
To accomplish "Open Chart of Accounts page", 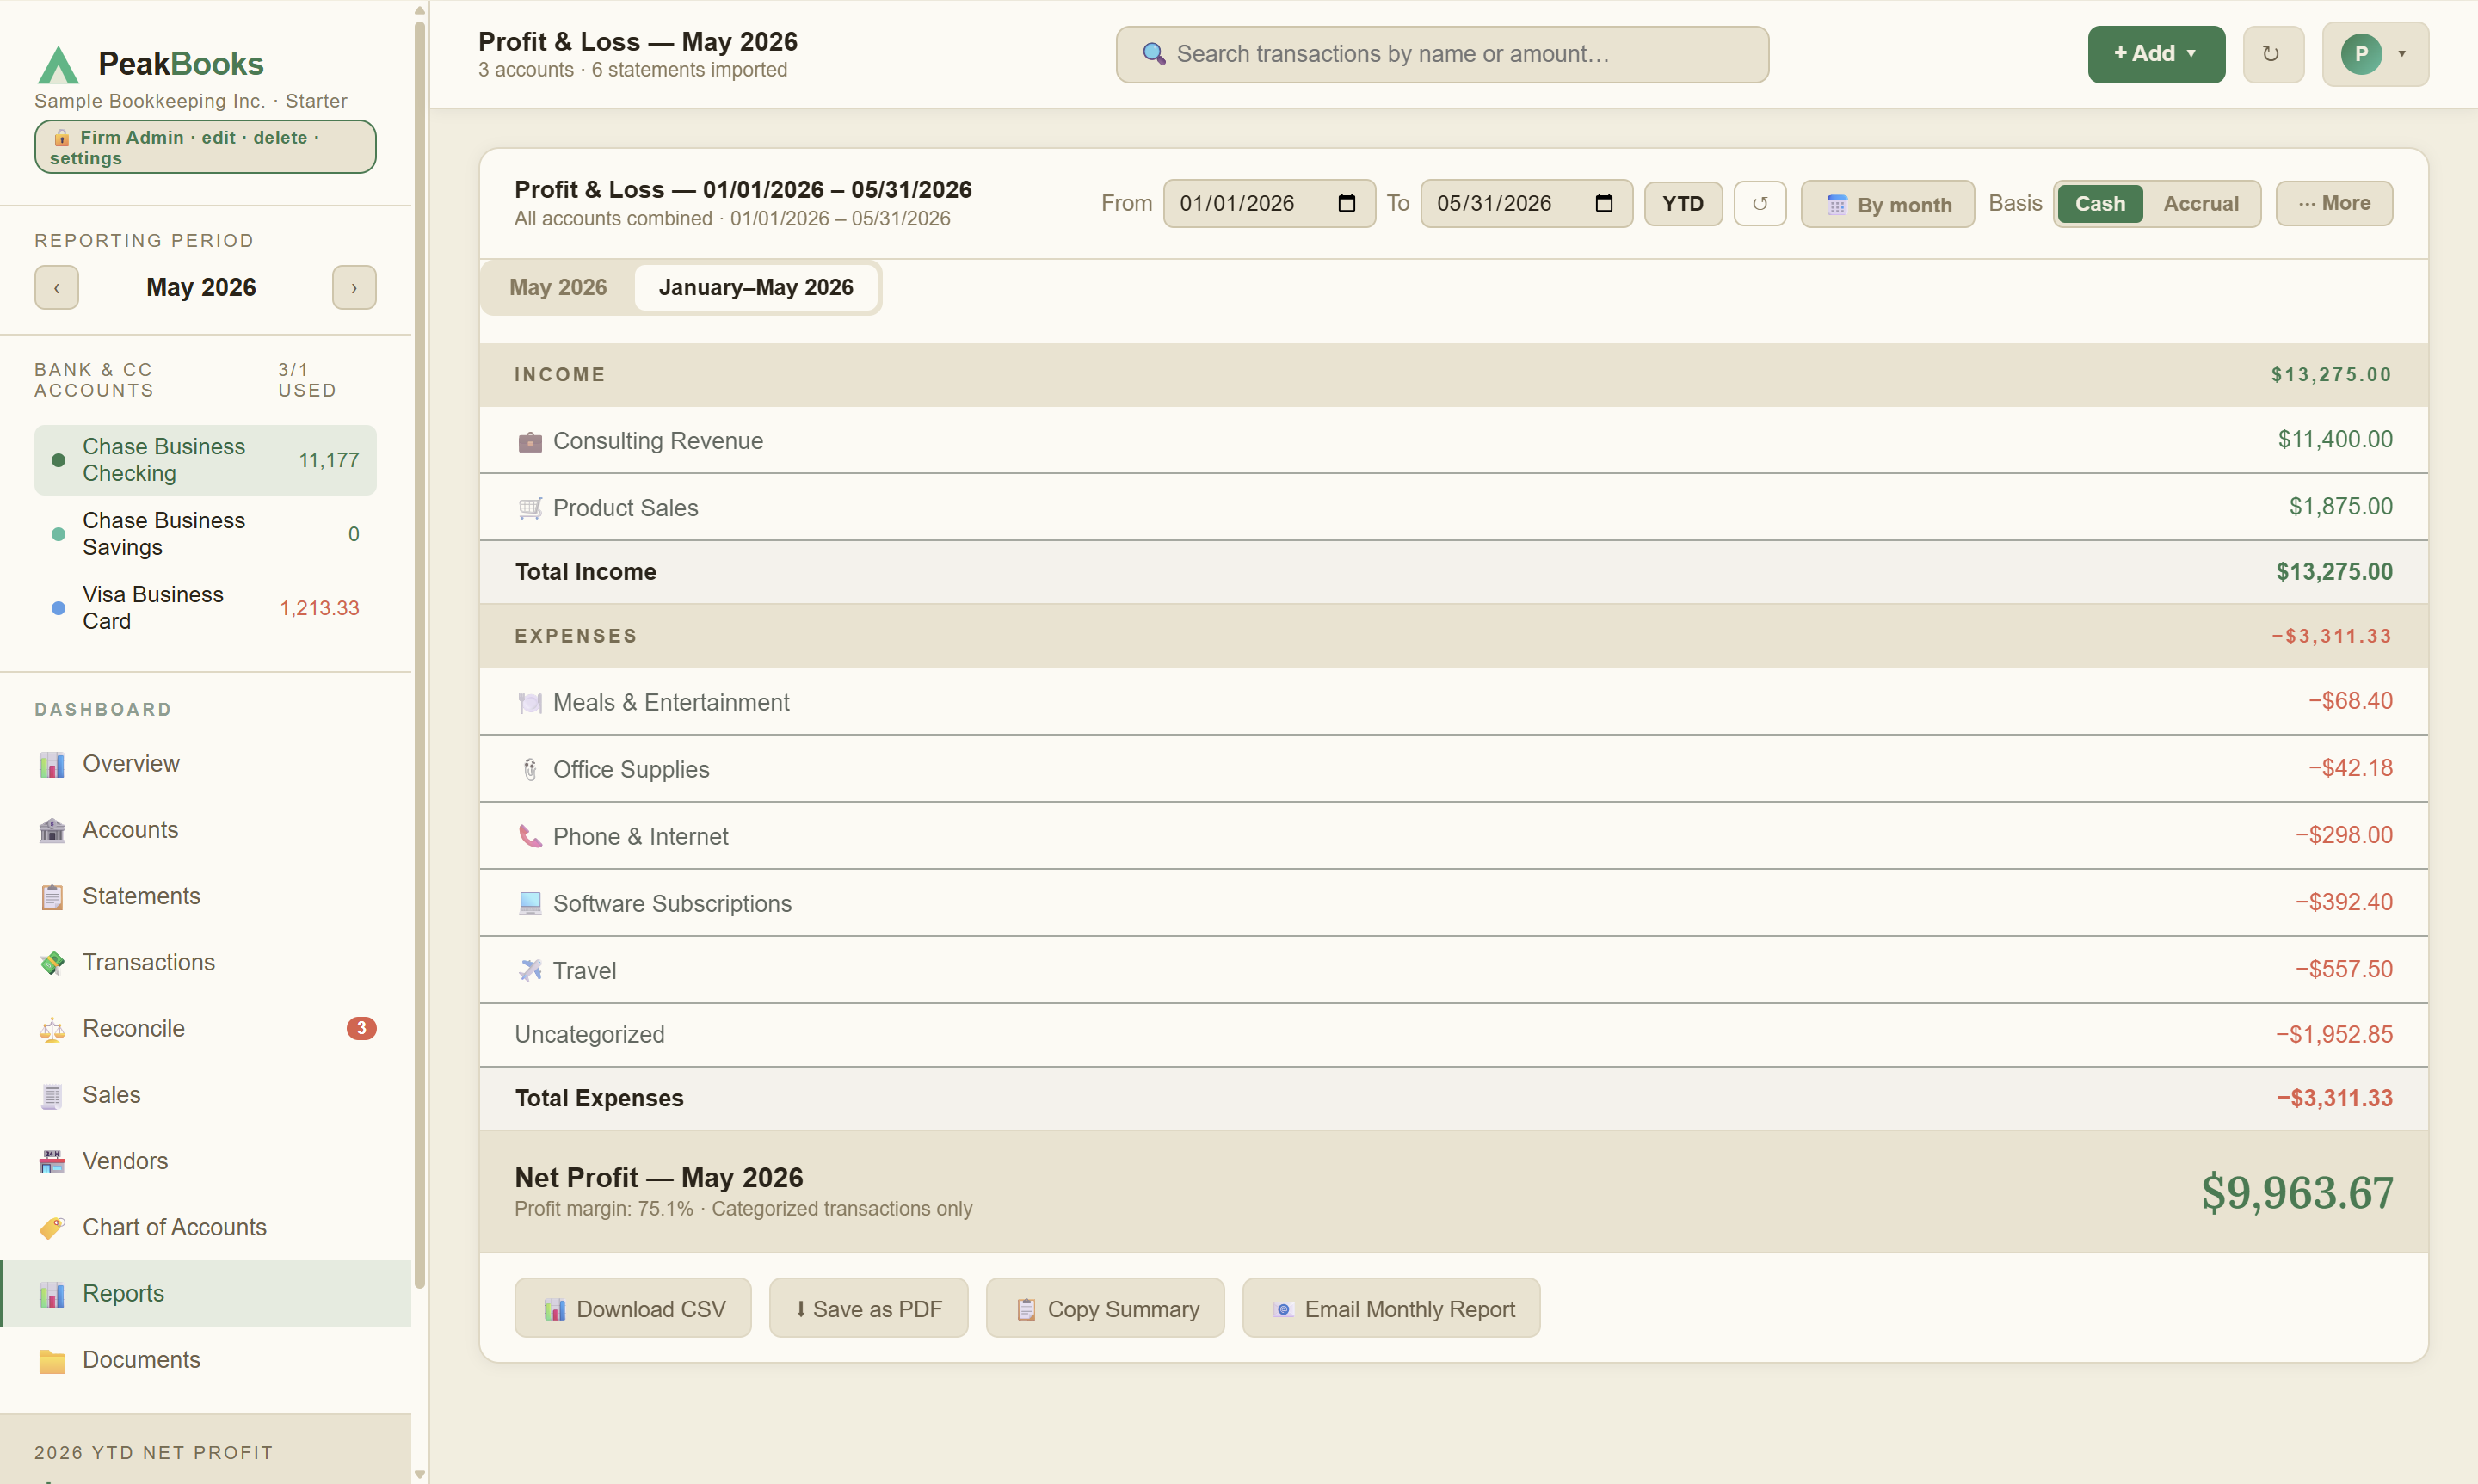I will coord(206,1228).
